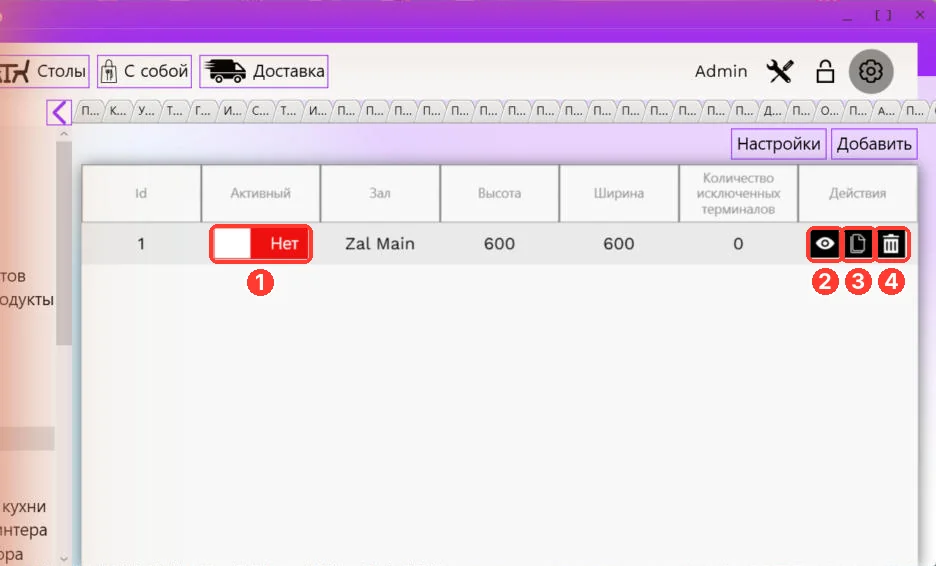Click the sidebar scrollbar up arrow
This screenshot has width=936, height=566.
[x=64, y=134]
